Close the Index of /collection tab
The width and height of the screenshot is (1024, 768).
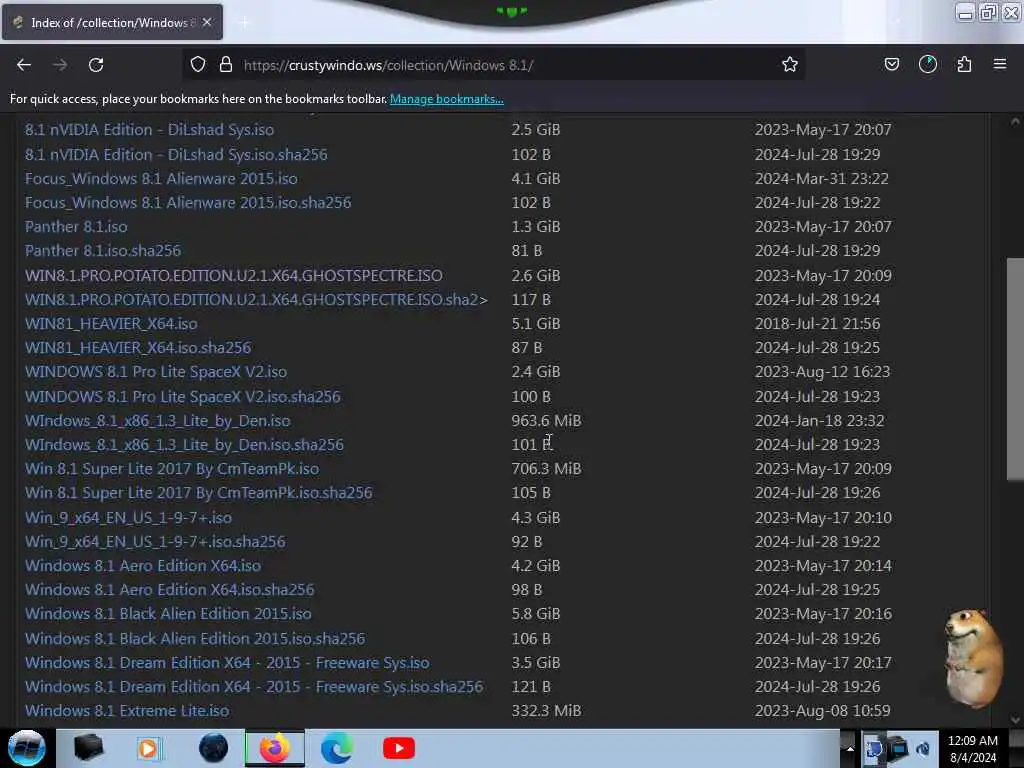tap(207, 22)
